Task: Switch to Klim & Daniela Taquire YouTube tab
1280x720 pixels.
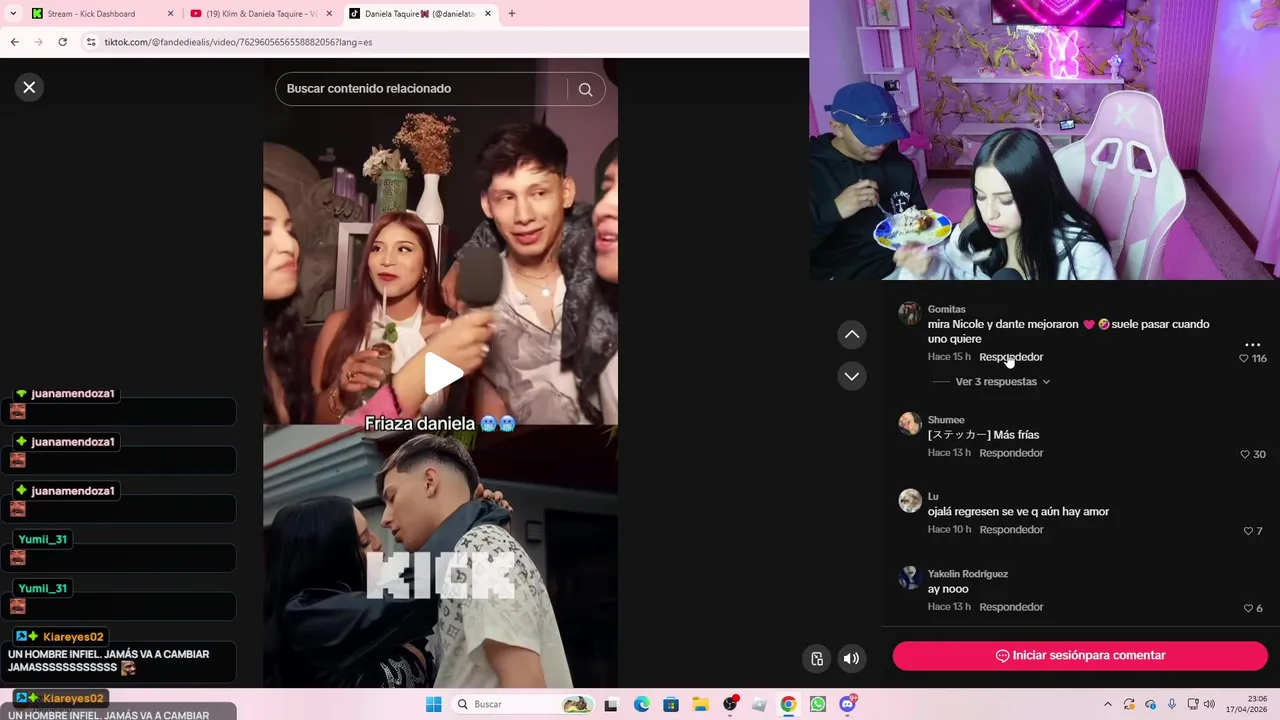Action: click(x=260, y=14)
